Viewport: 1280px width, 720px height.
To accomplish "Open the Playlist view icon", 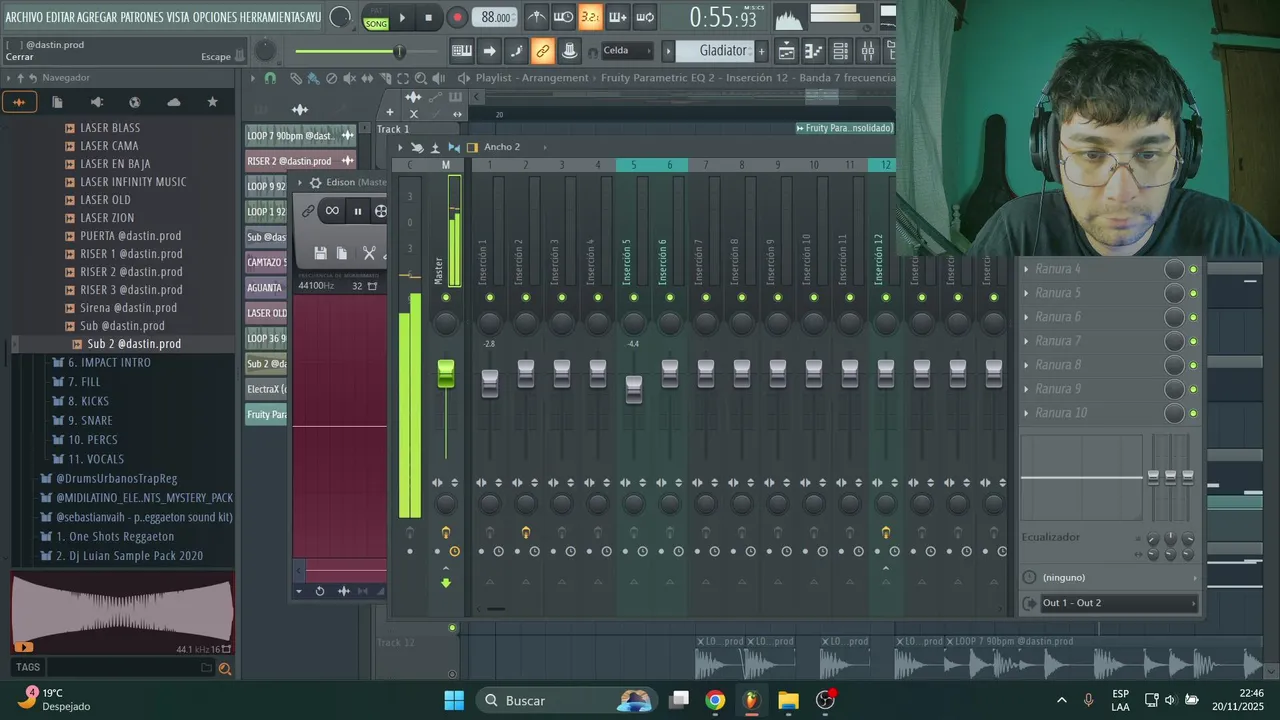I will click(x=787, y=51).
